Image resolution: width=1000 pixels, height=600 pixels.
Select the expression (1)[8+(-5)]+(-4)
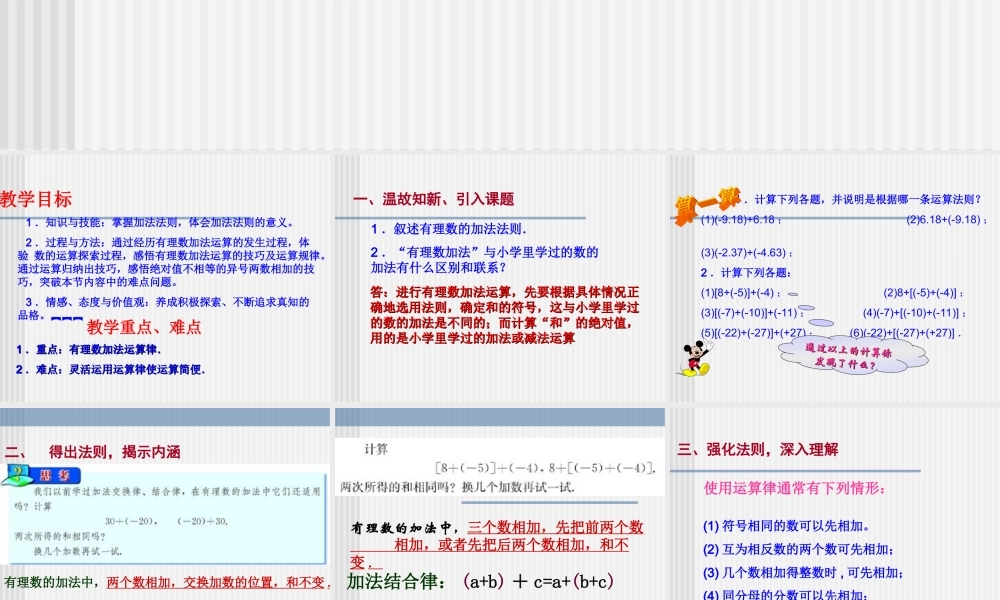740,293
